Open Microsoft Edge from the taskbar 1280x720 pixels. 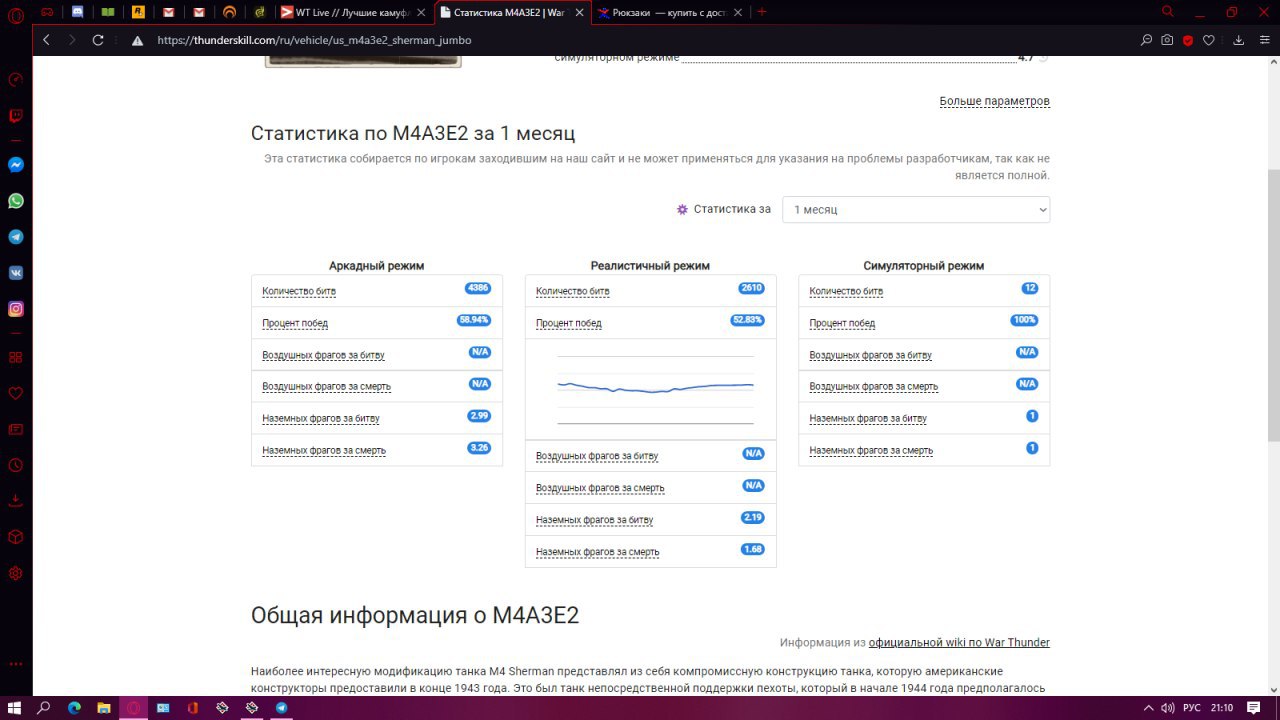[x=74, y=707]
